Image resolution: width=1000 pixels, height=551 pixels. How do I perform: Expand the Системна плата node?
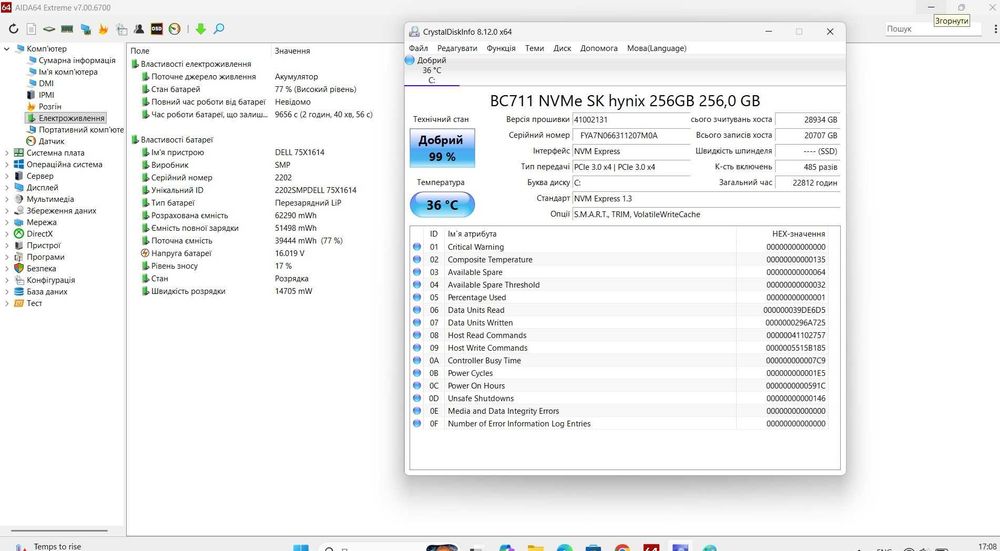(x=6, y=153)
